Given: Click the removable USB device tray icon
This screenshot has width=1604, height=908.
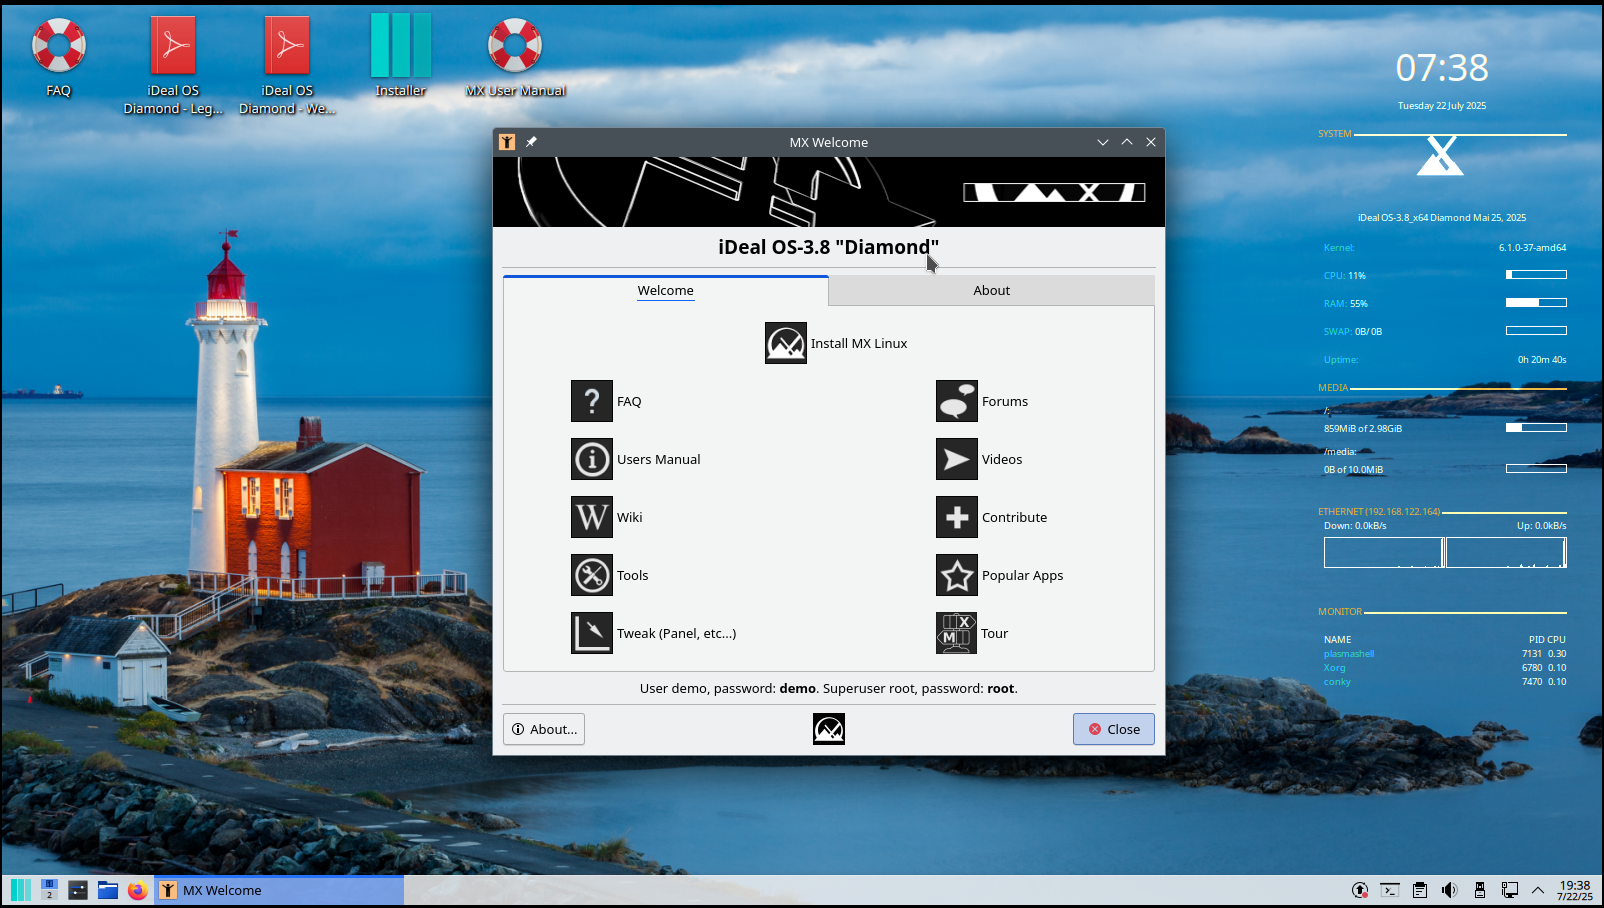Looking at the screenshot, I should [x=1480, y=890].
